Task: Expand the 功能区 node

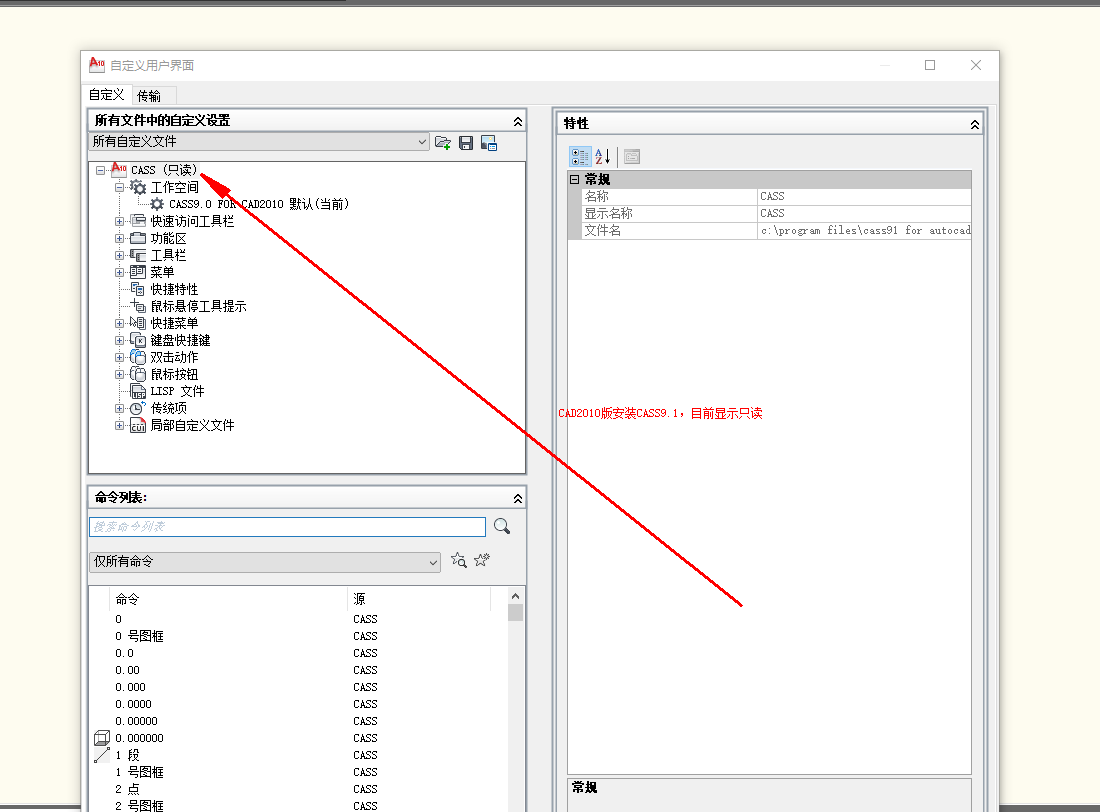Action: coord(119,239)
